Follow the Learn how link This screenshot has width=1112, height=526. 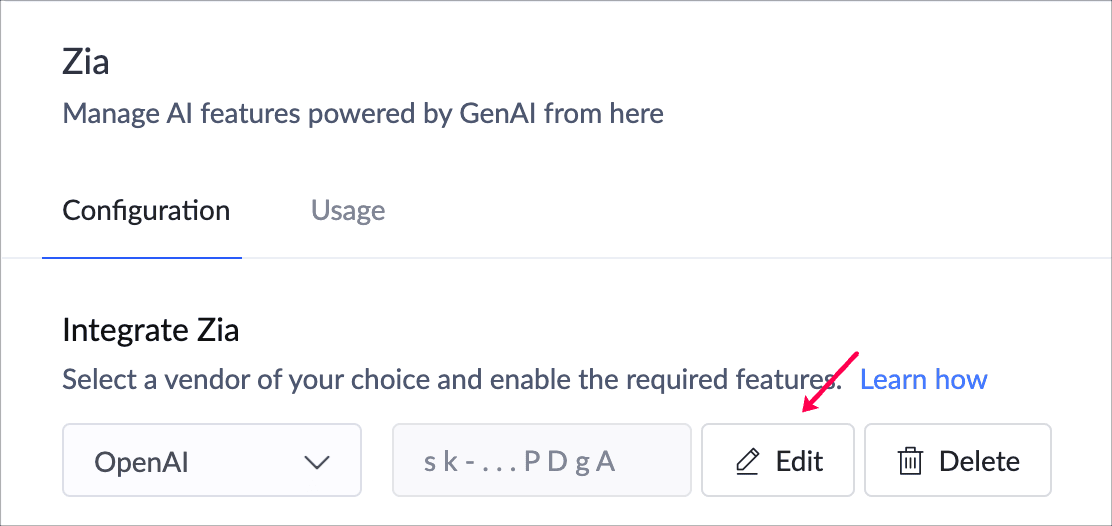click(923, 380)
